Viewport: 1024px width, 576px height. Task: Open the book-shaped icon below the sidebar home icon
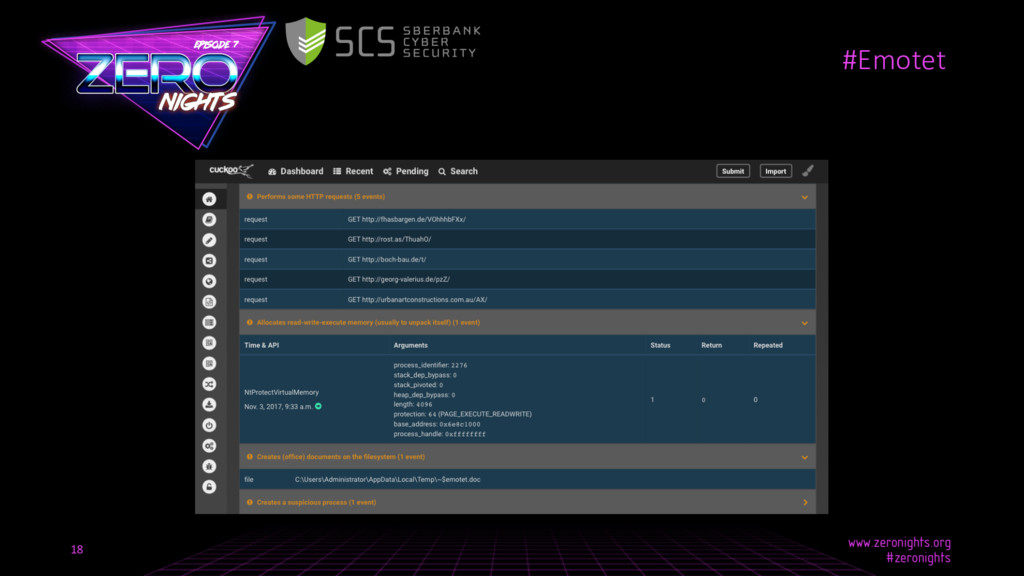pyautogui.click(x=209, y=219)
